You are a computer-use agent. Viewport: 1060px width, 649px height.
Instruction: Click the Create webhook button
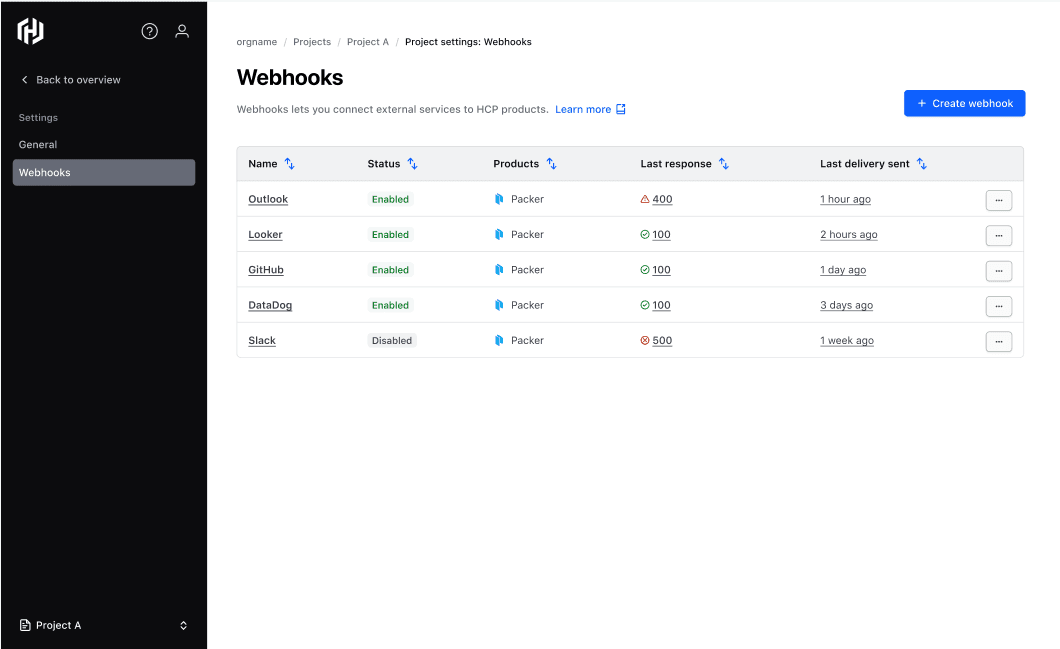point(964,103)
